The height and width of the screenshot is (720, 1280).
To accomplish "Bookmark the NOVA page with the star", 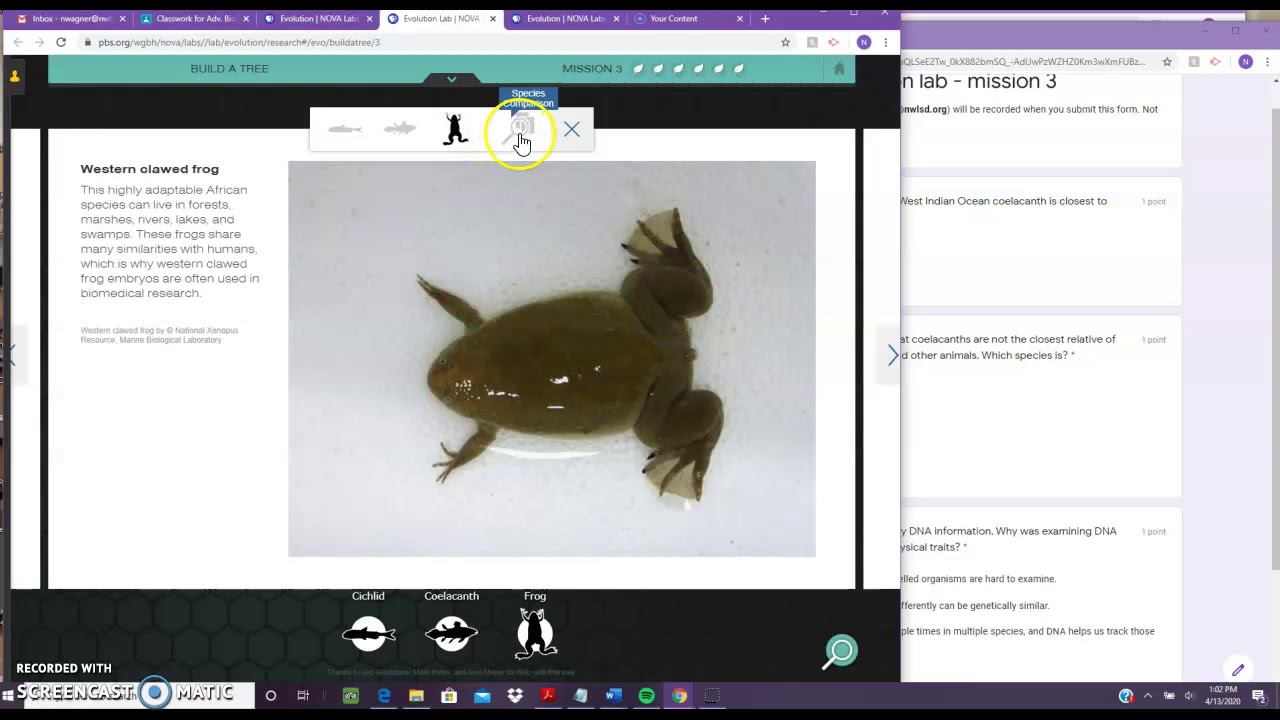I will (x=785, y=42).
